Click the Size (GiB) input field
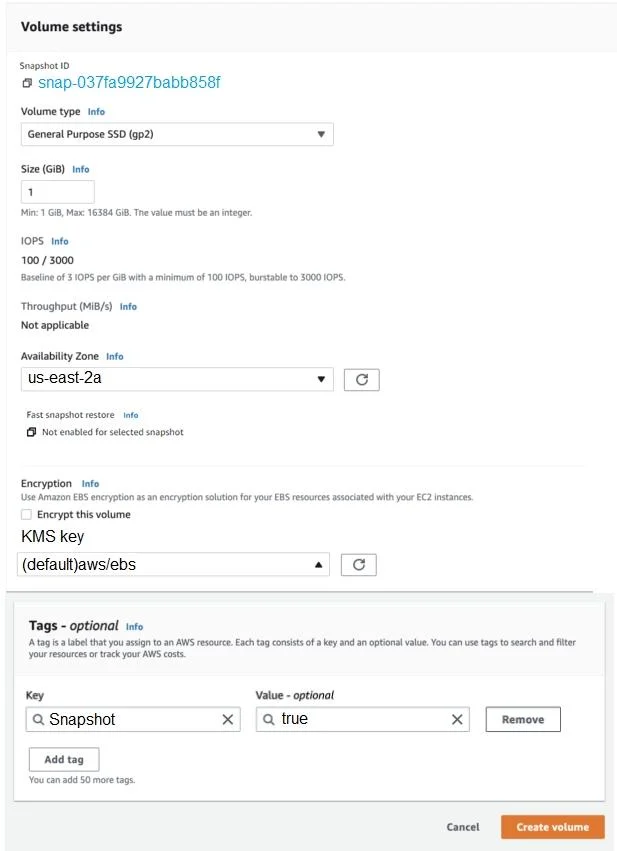The width and height of the screenshot is (617, 851). point(58,192)
